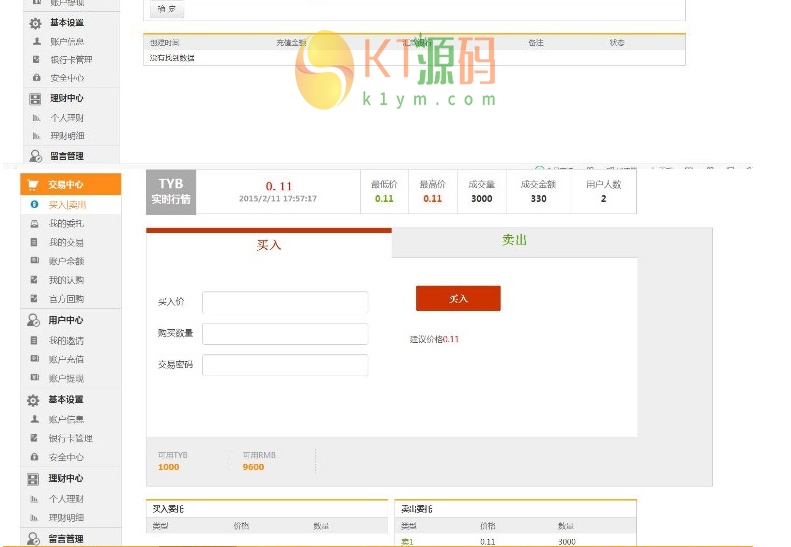Viewport: 791px width, 547px height.
Task: Click the icon next to 账户充值
Action: click(34, 359)
